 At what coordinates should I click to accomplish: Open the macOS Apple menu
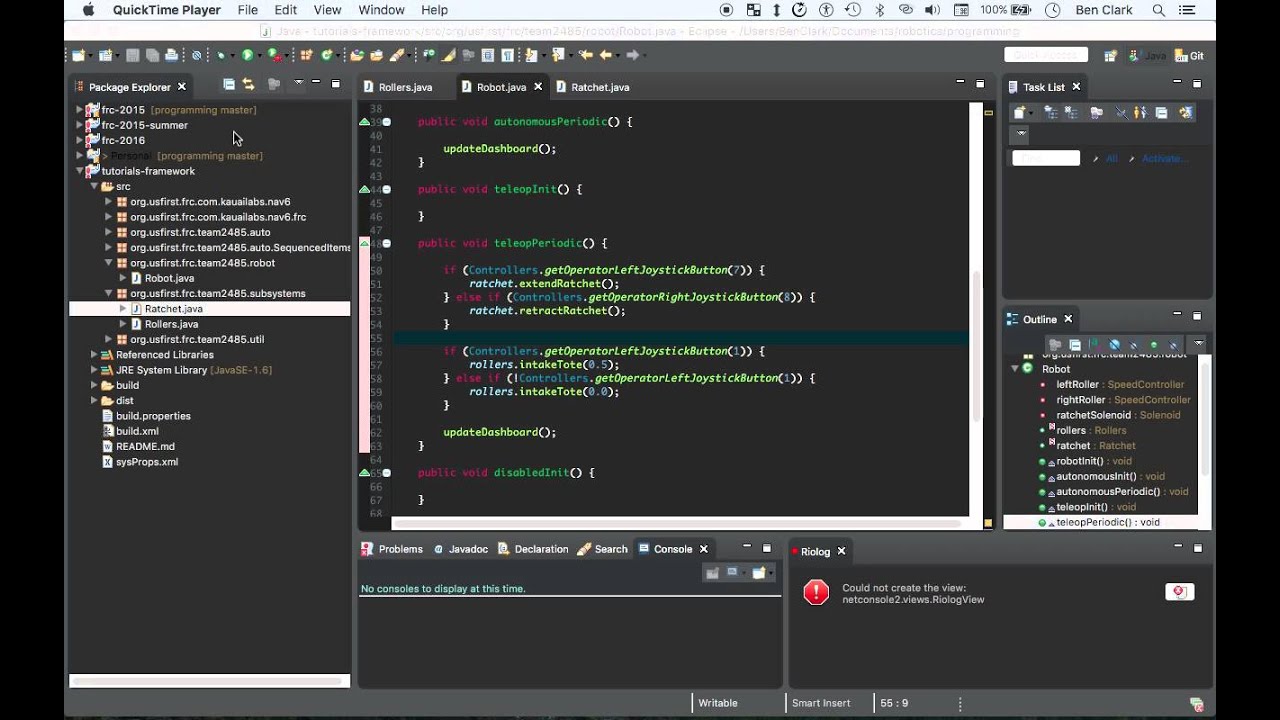pyautogui.click(x=88, y=10)
